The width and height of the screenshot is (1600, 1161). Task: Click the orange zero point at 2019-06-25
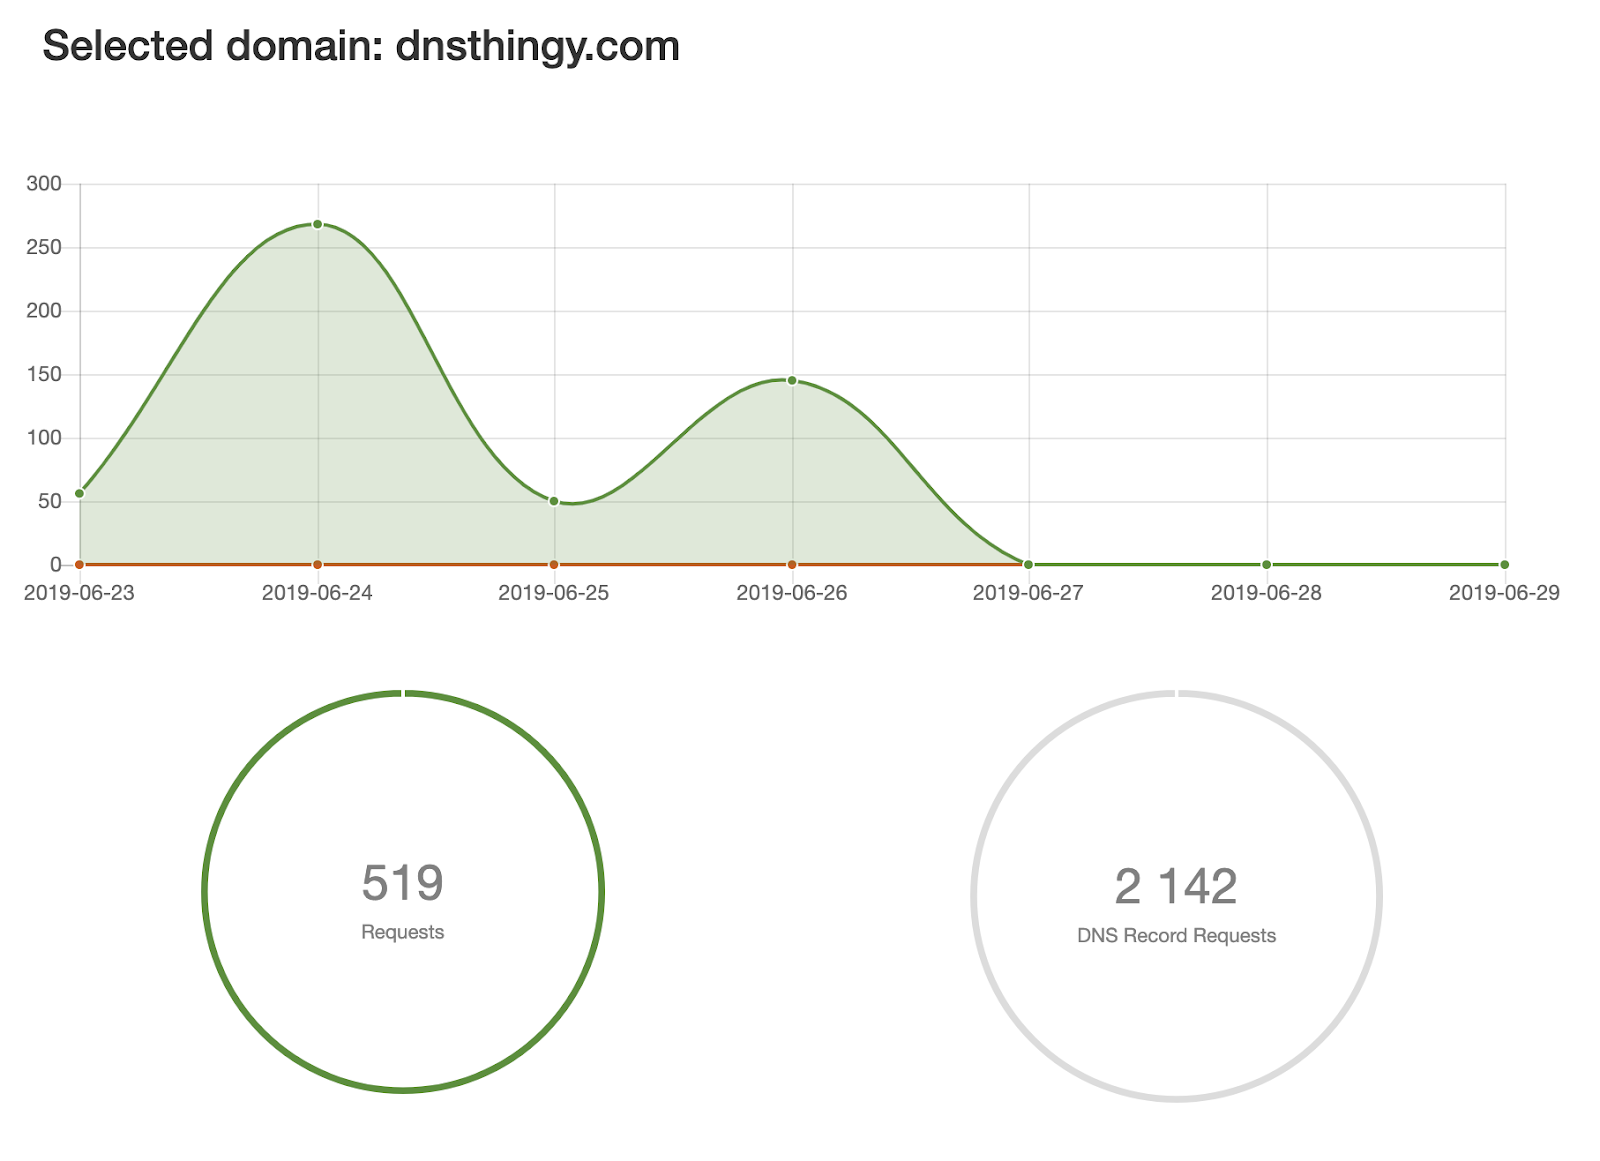554,565
